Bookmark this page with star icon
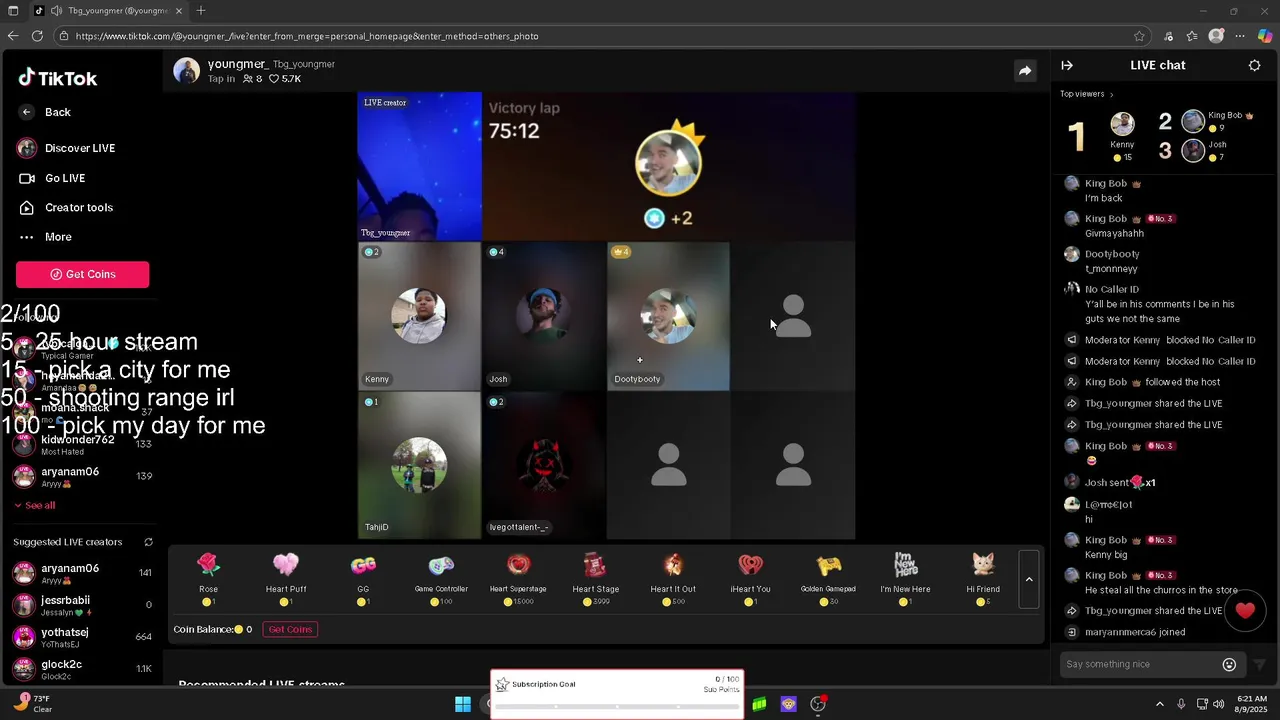Image resolution: width=1280 pixels, height=720 pixels. [1139, 36]
